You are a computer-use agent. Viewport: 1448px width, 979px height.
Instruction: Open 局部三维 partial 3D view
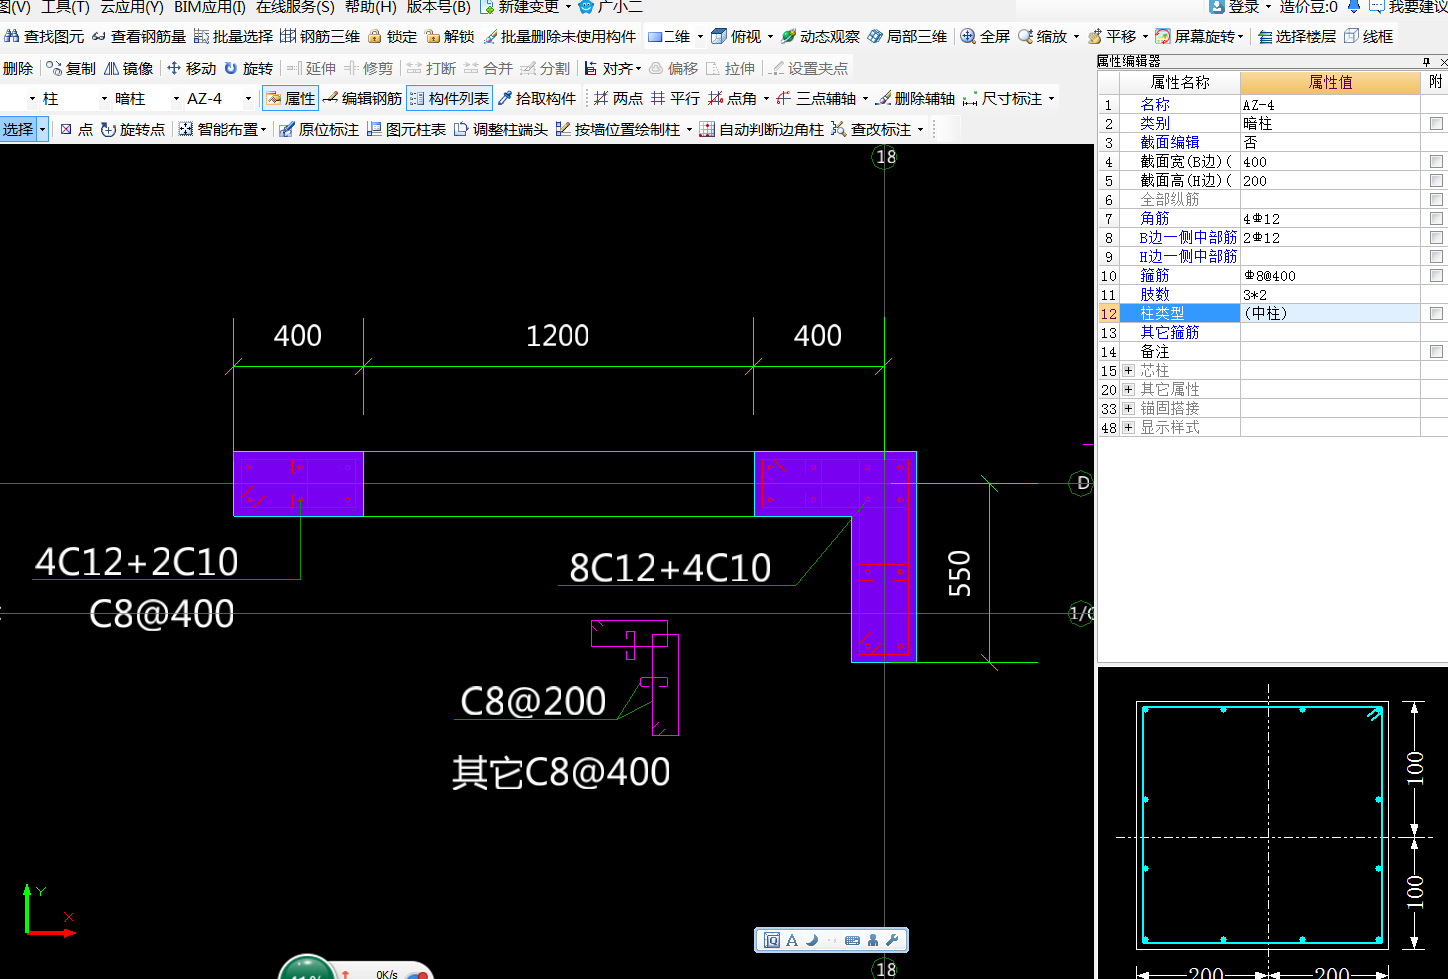pos(907,36)
